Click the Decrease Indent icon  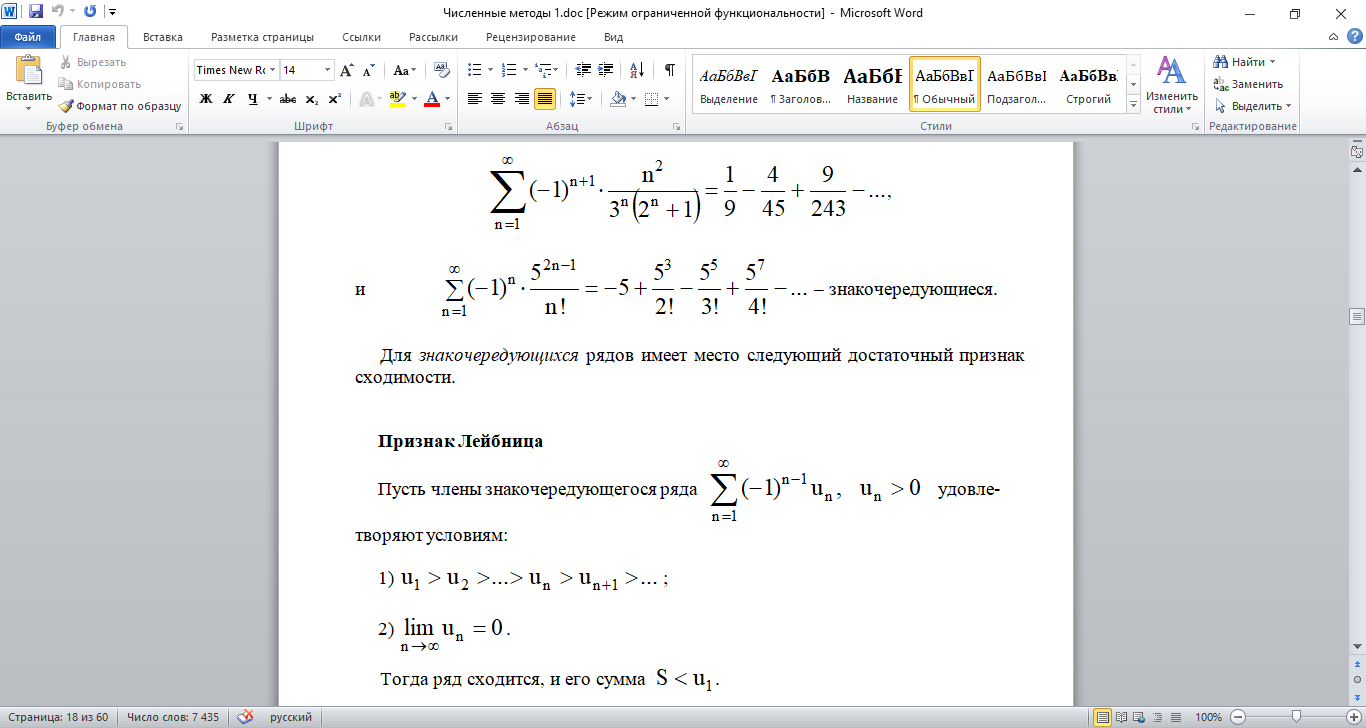[x=581, y=70]
